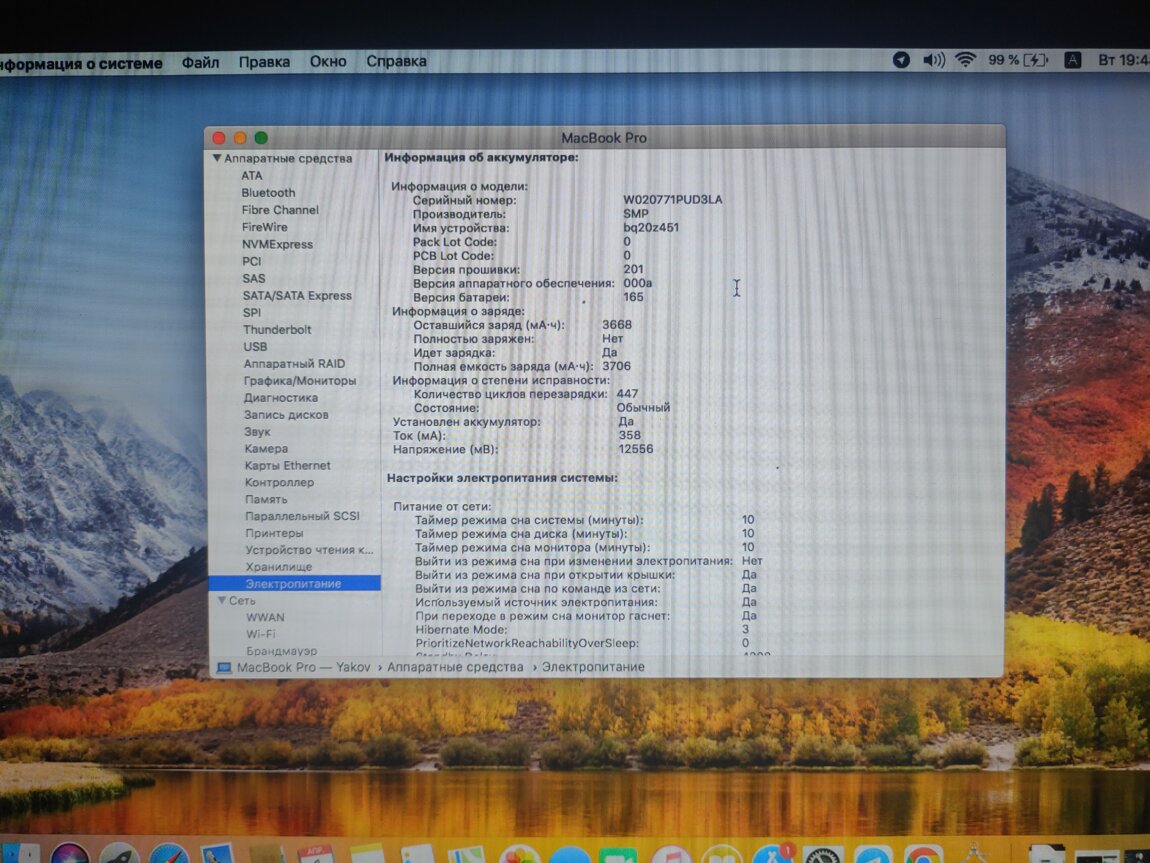Screen dimensions: 1150x863
Task: Open App Store with badge in Dock
Action: [772, 853]
